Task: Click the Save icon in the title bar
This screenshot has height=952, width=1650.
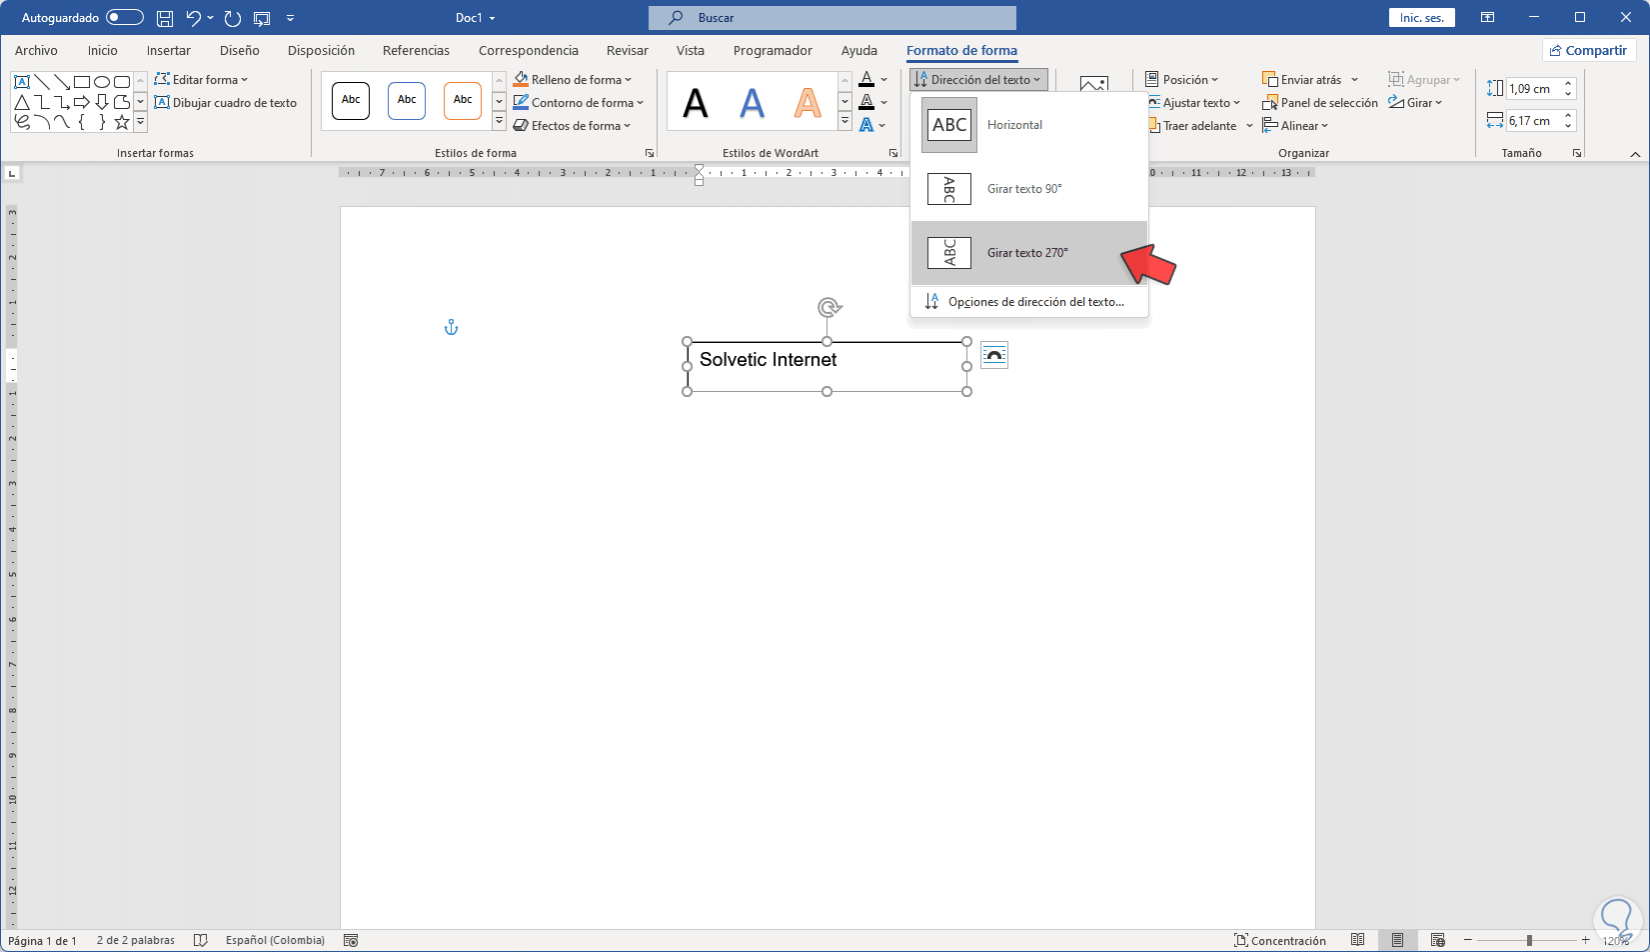Action: (165, 18)
